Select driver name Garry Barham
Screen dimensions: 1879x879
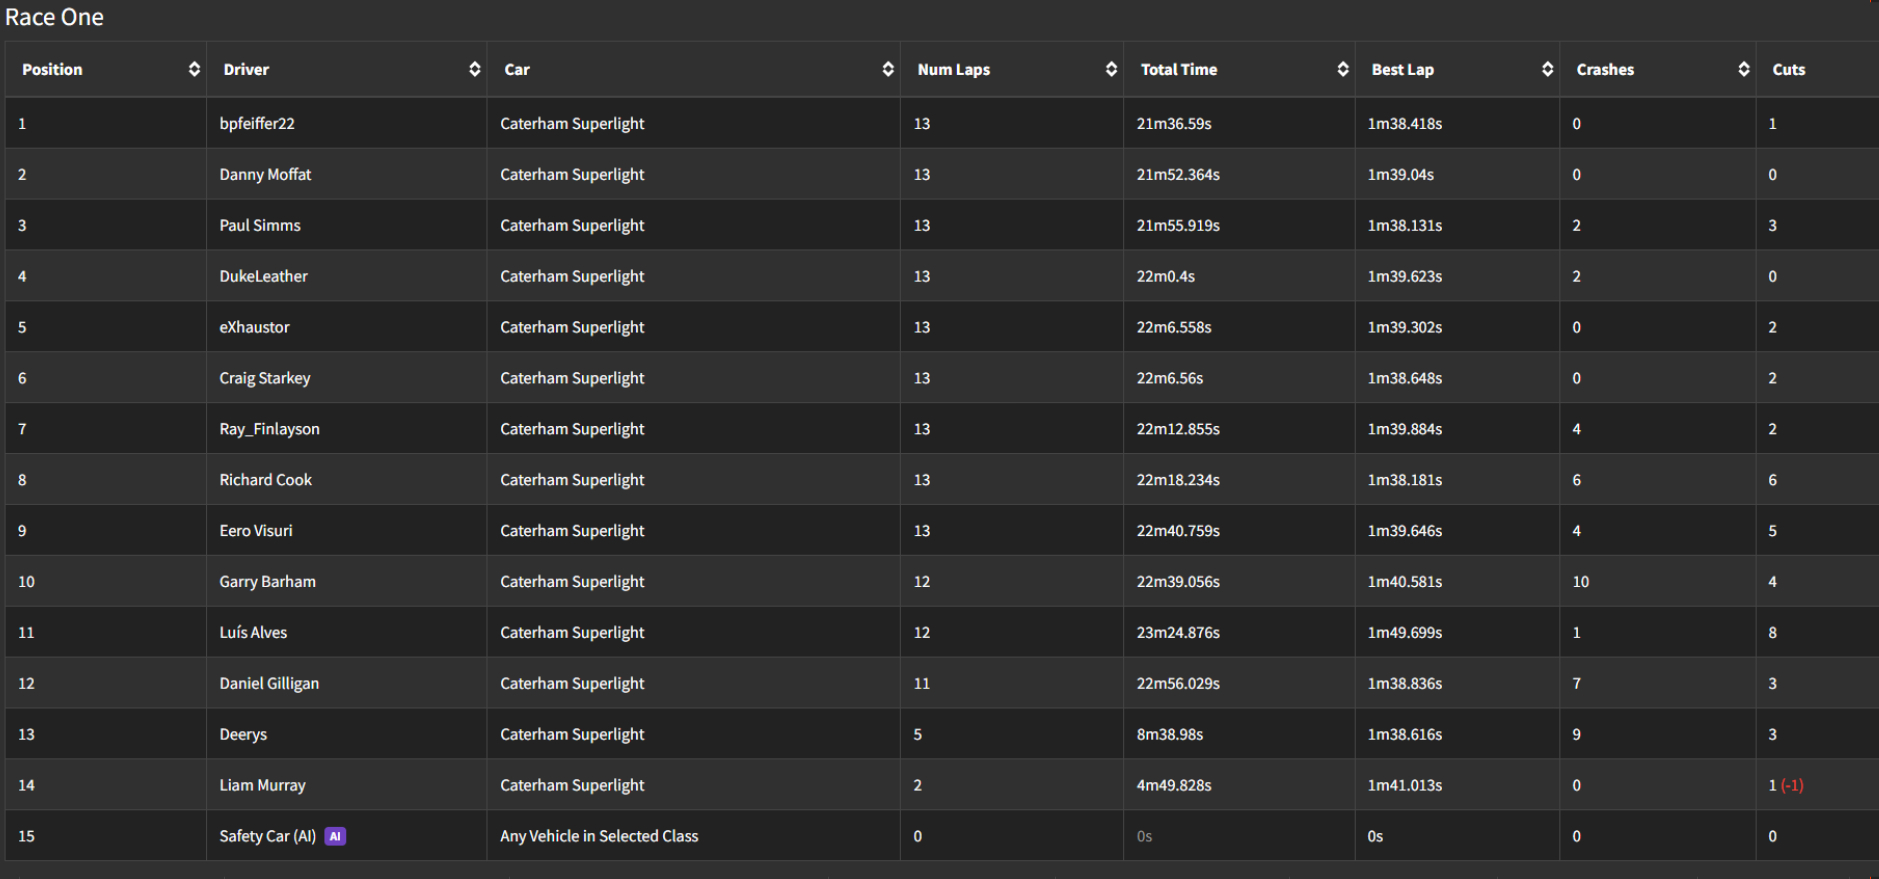click(x=267, y=582)
